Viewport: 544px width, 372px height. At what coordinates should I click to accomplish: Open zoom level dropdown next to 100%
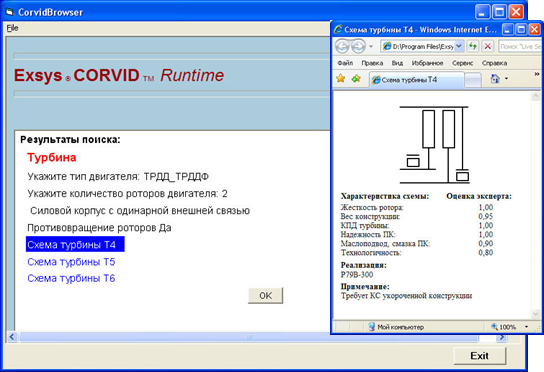(526, 327)
